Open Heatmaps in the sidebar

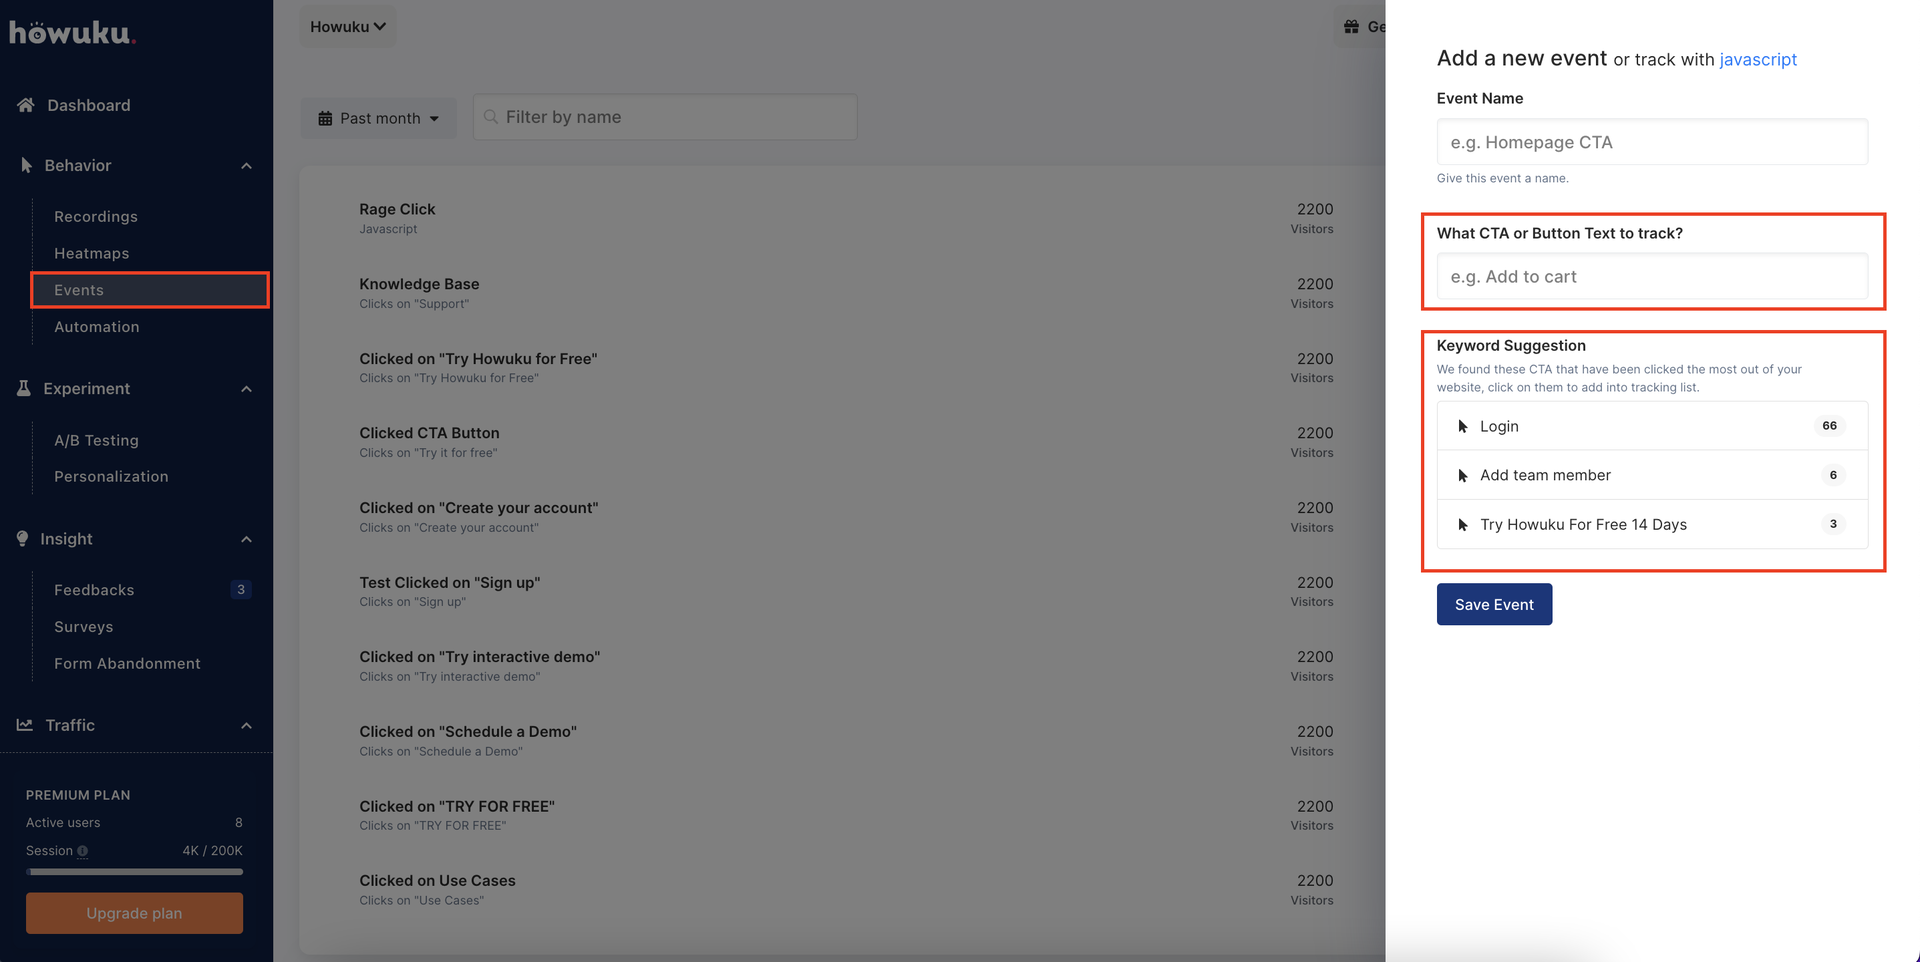click(x=91, y=253)
